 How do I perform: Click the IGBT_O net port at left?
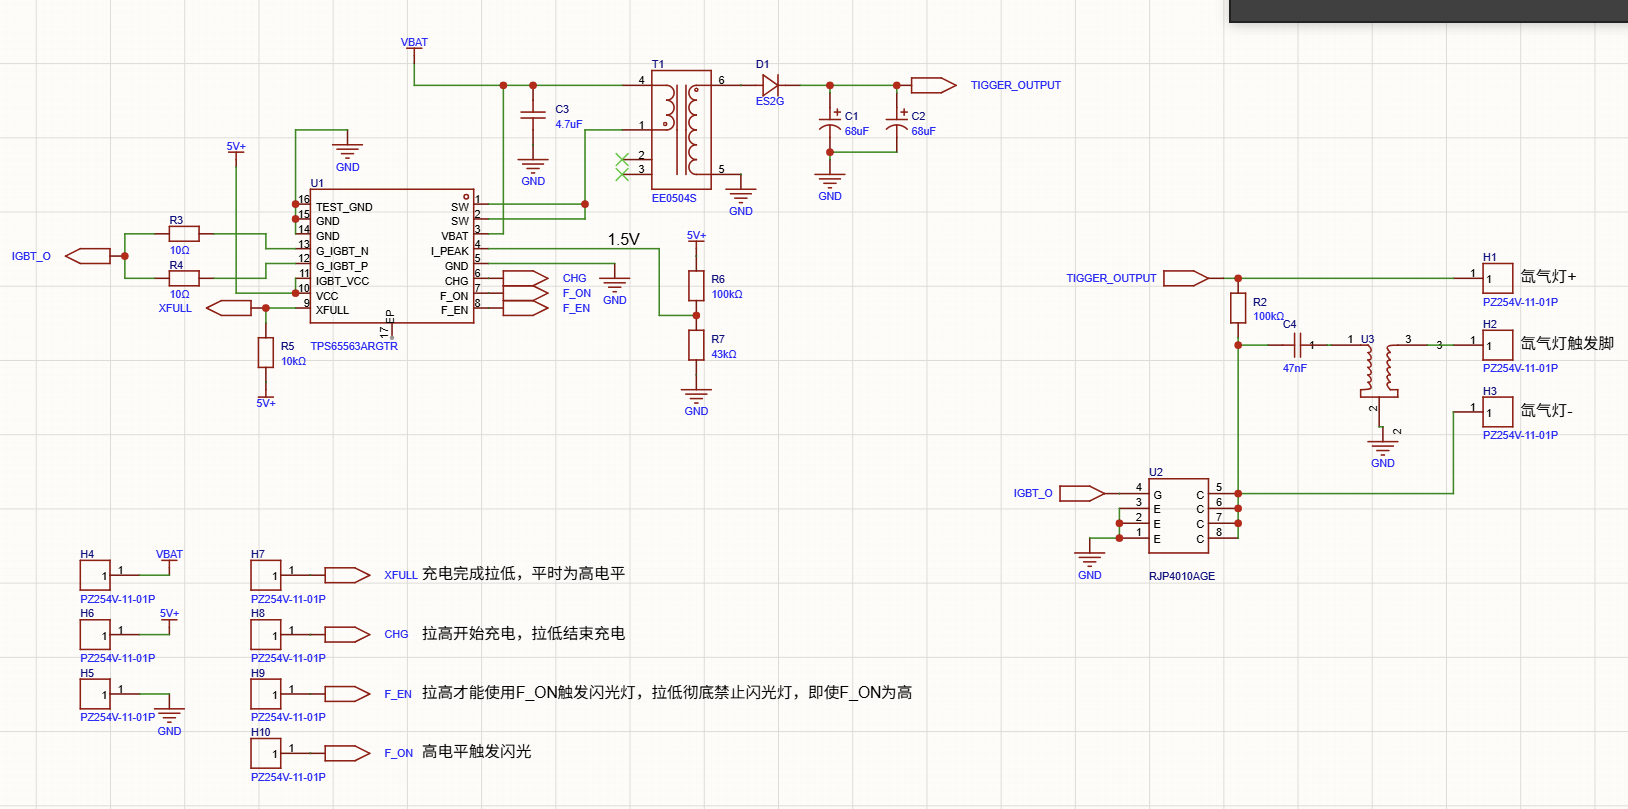(x=88, y=256)
